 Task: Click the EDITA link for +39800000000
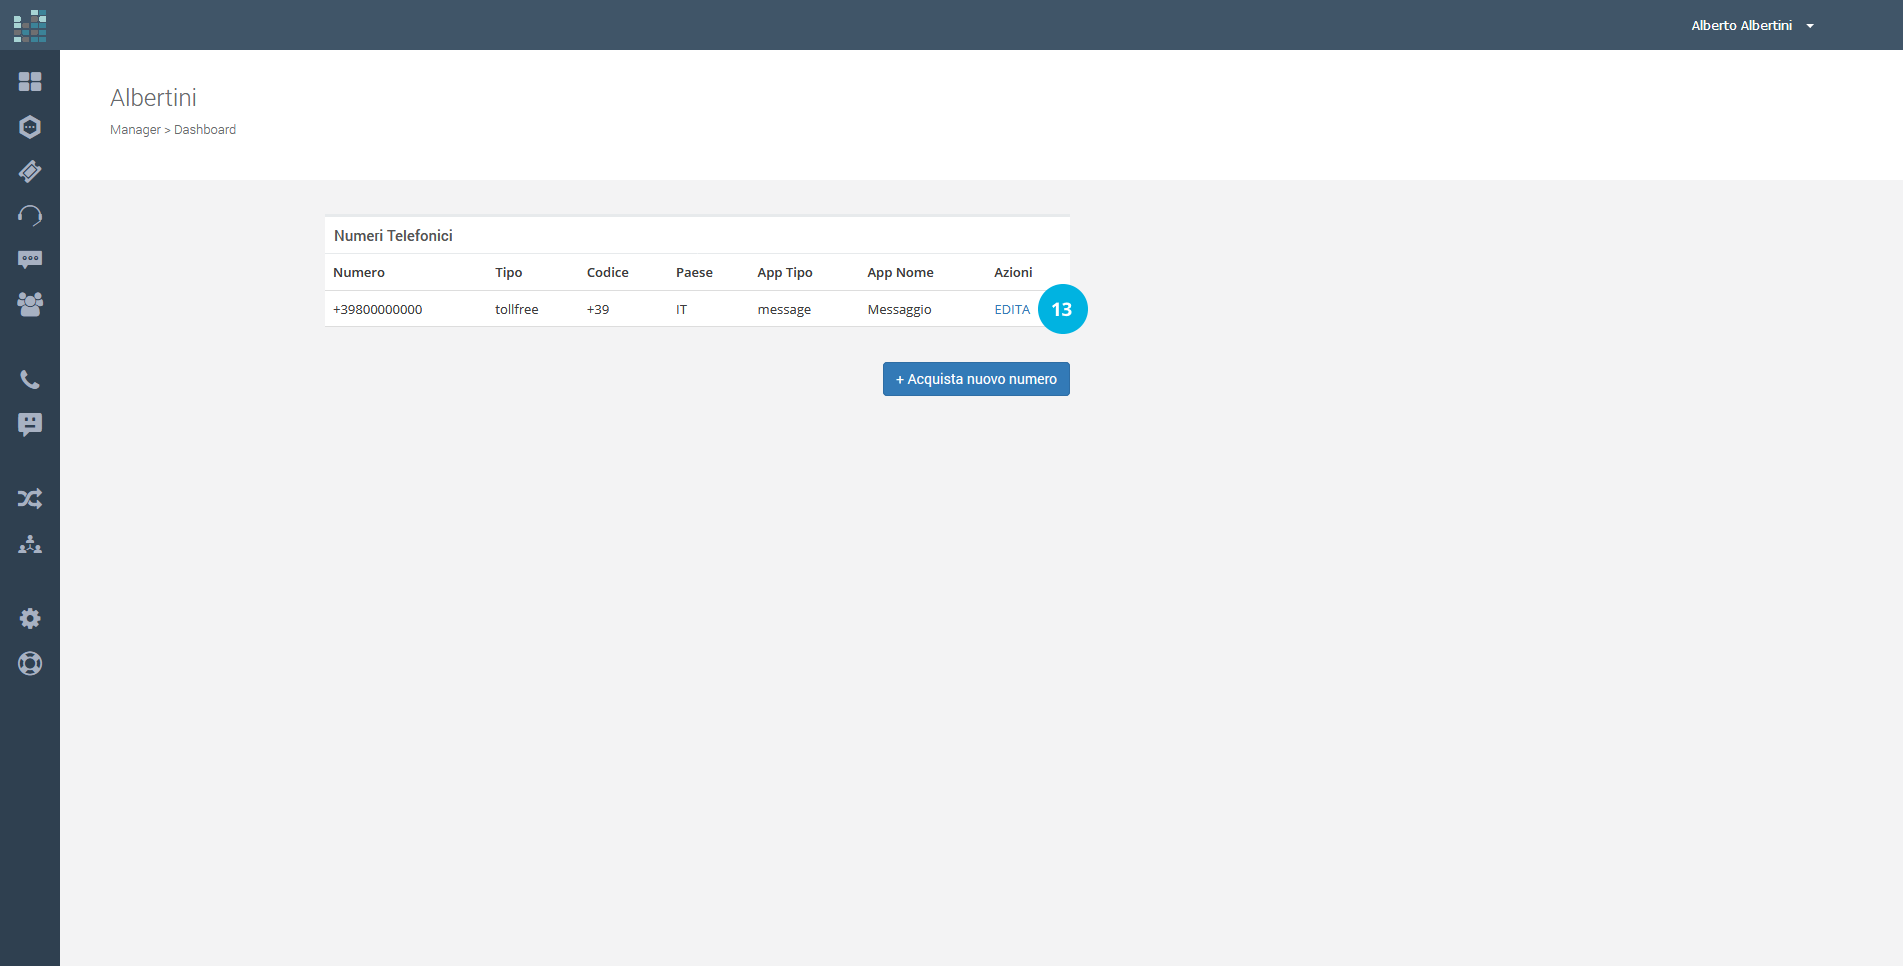[1012, 309]
